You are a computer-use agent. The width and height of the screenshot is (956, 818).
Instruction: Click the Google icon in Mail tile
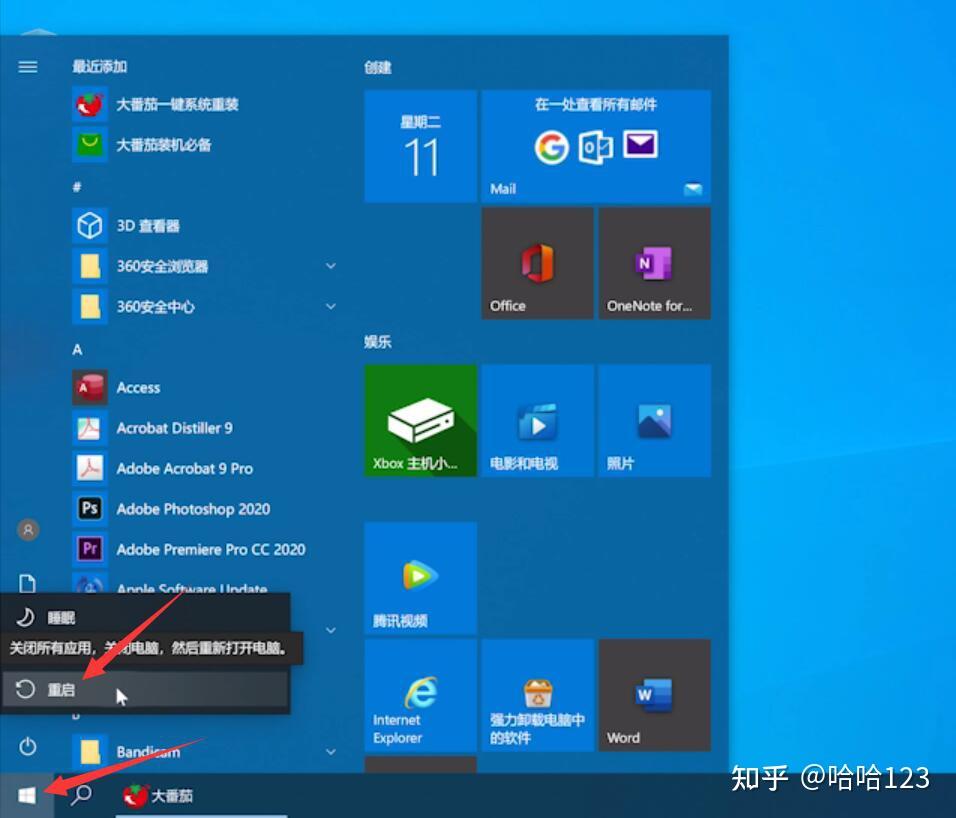coord(552,147)
